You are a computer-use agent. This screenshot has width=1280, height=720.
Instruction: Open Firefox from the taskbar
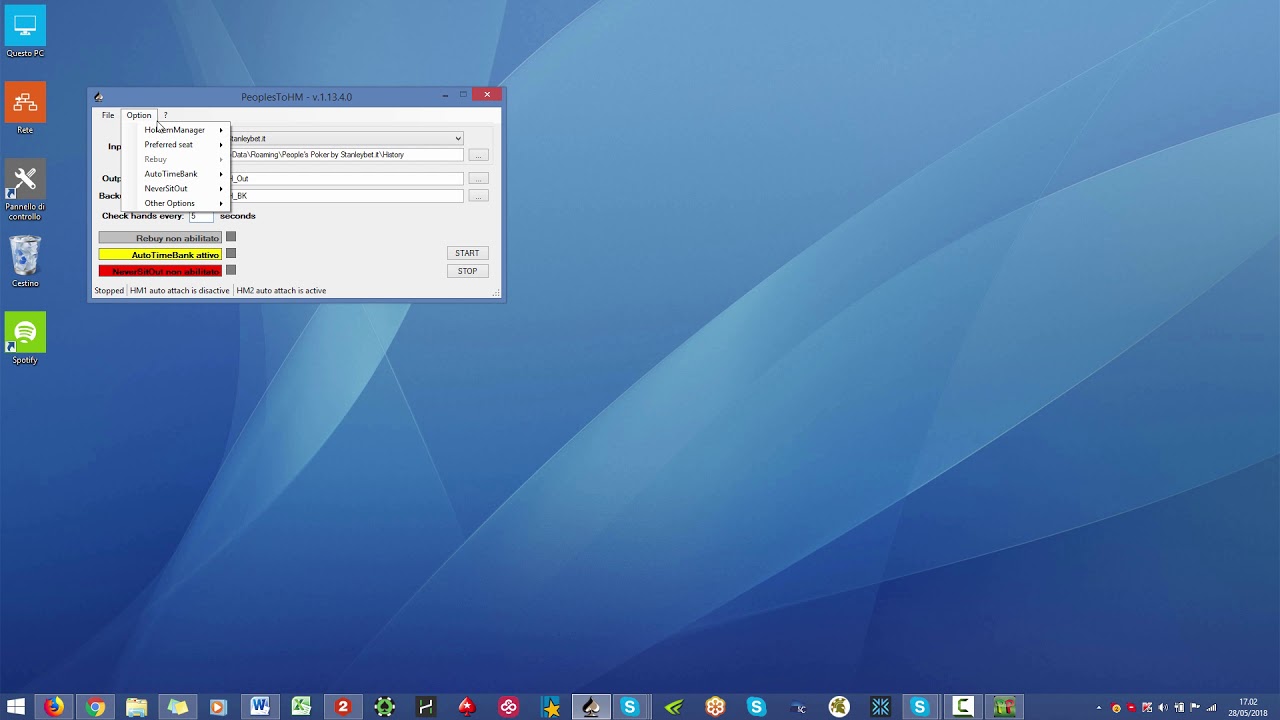click(54, 707)
